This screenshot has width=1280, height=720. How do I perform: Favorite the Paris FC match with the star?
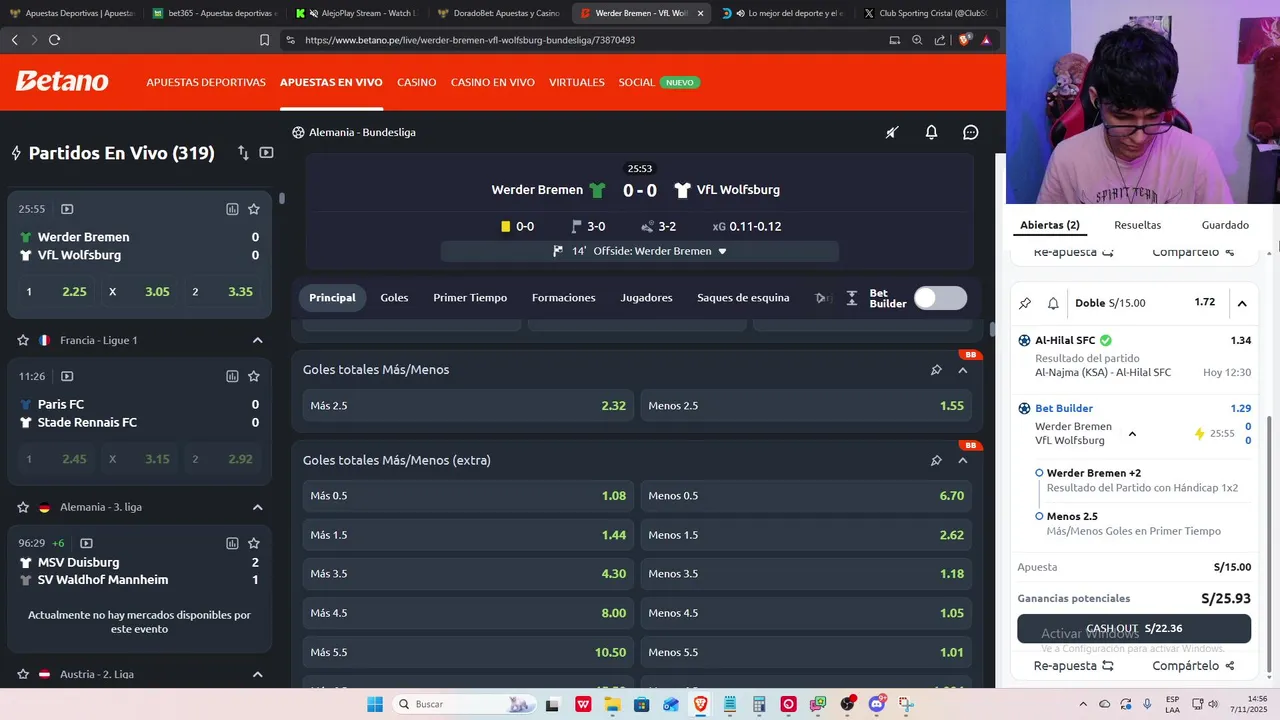[254, 376]
